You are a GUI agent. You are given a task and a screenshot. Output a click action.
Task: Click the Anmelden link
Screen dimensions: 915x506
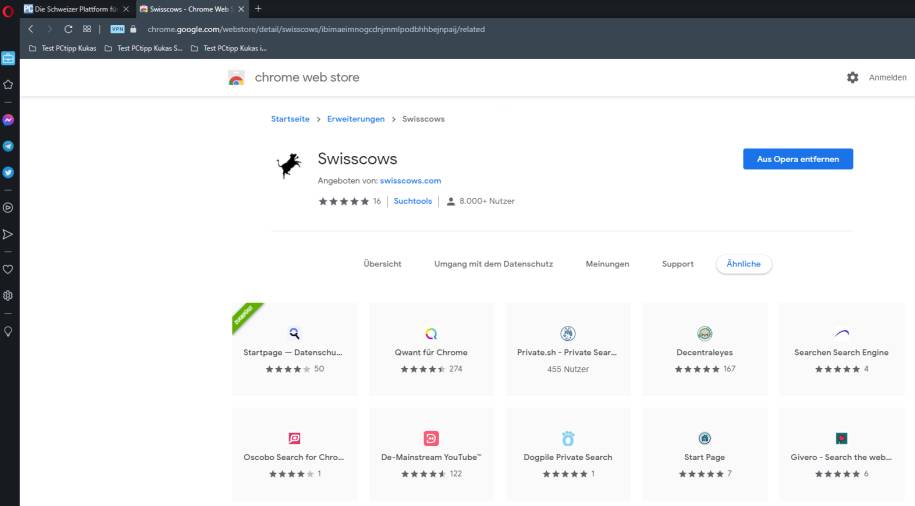tap(887, 77)
